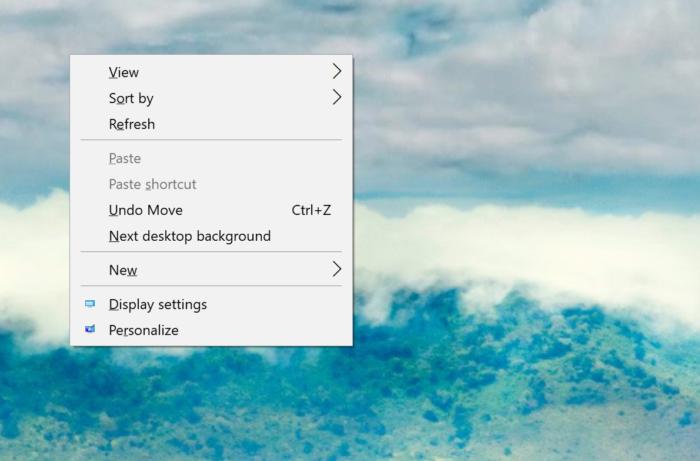Open Display settings
This screenshot has height=461, width=700.
pyautogui.click(x=158, y=304)
